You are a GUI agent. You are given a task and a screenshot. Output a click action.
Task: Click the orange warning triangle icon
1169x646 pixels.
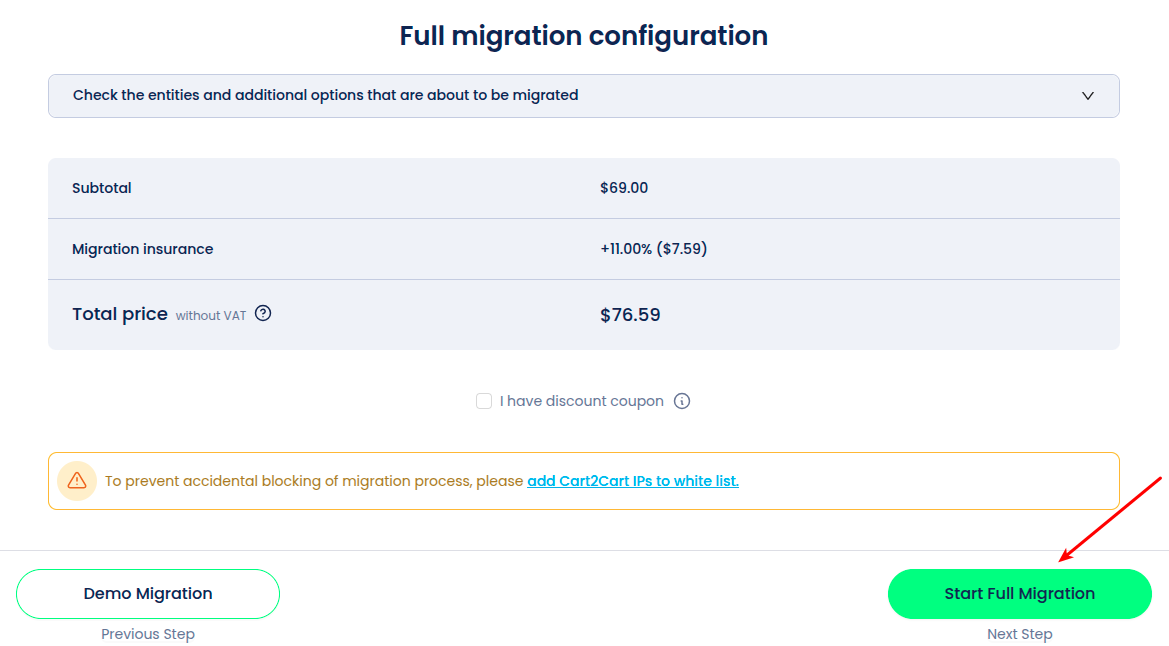pos(77,481)
